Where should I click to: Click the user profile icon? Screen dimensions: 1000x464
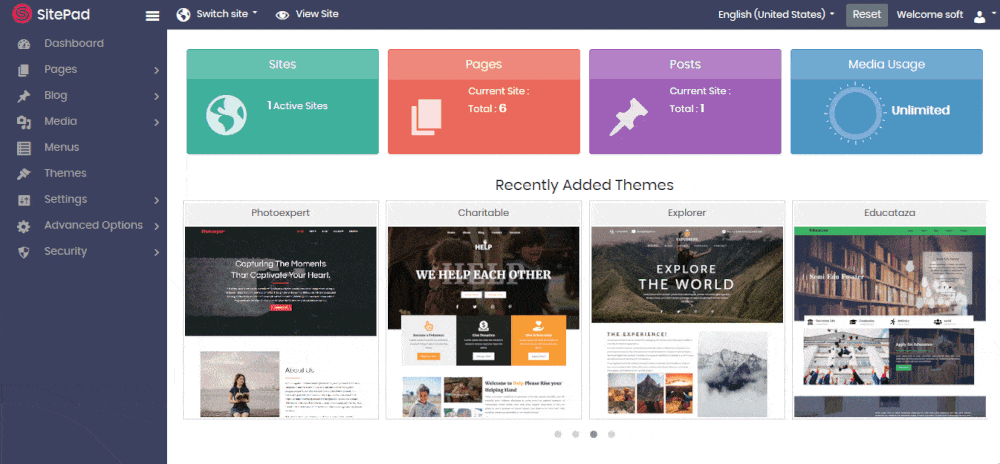point(980,17)
